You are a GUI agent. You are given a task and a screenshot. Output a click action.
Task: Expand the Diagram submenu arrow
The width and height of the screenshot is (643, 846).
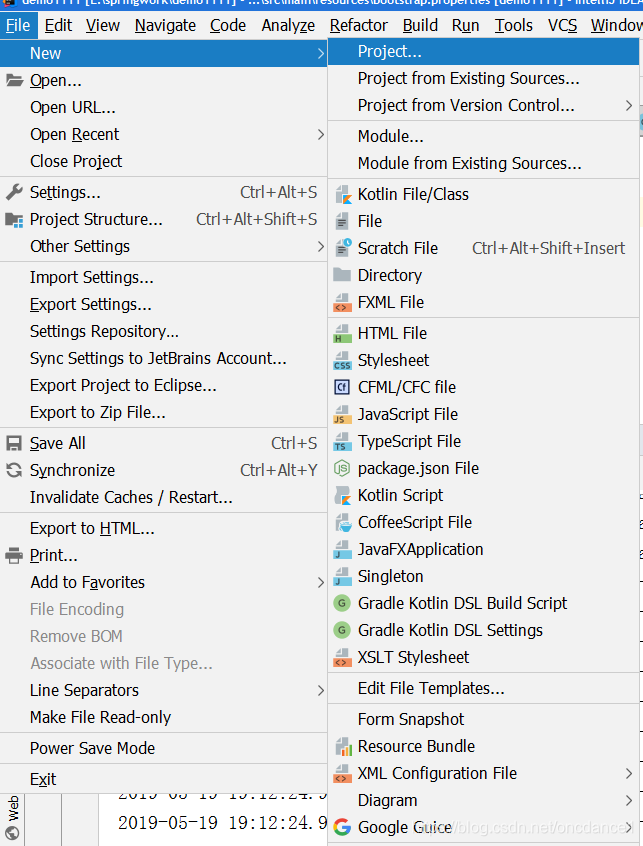[628, 800]
